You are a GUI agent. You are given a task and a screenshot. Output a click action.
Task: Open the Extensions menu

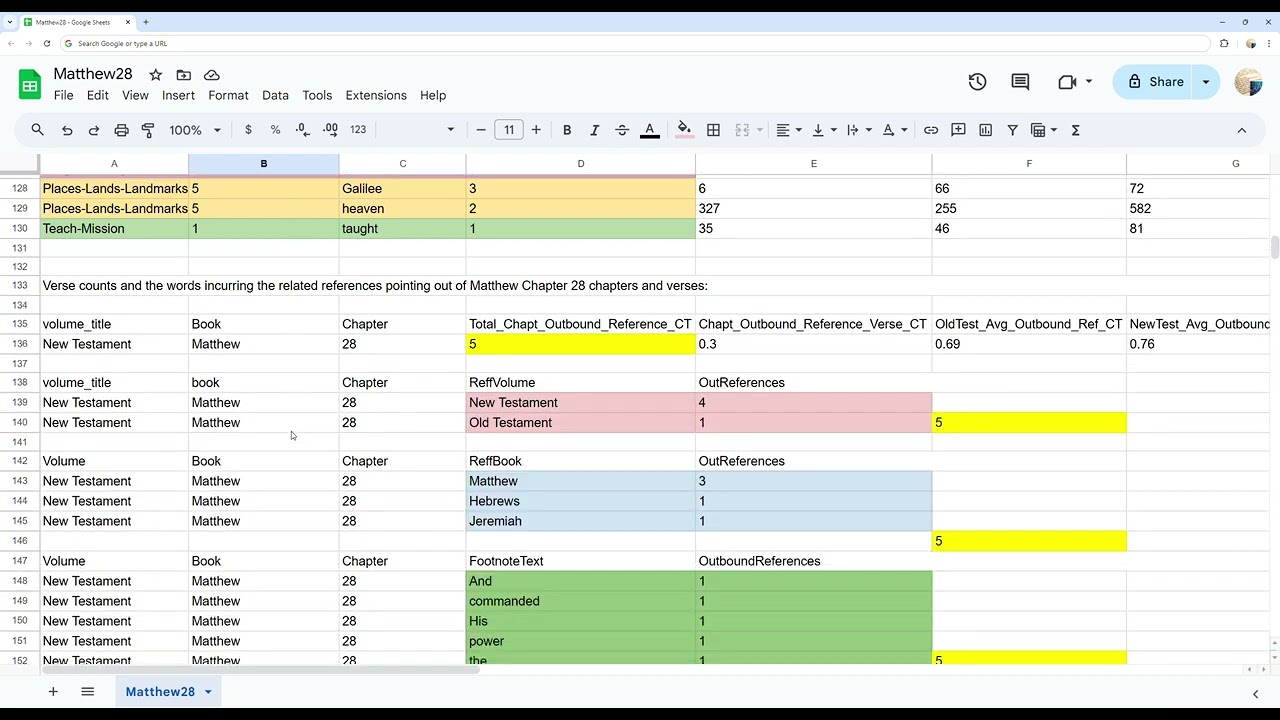click(376, 95)
